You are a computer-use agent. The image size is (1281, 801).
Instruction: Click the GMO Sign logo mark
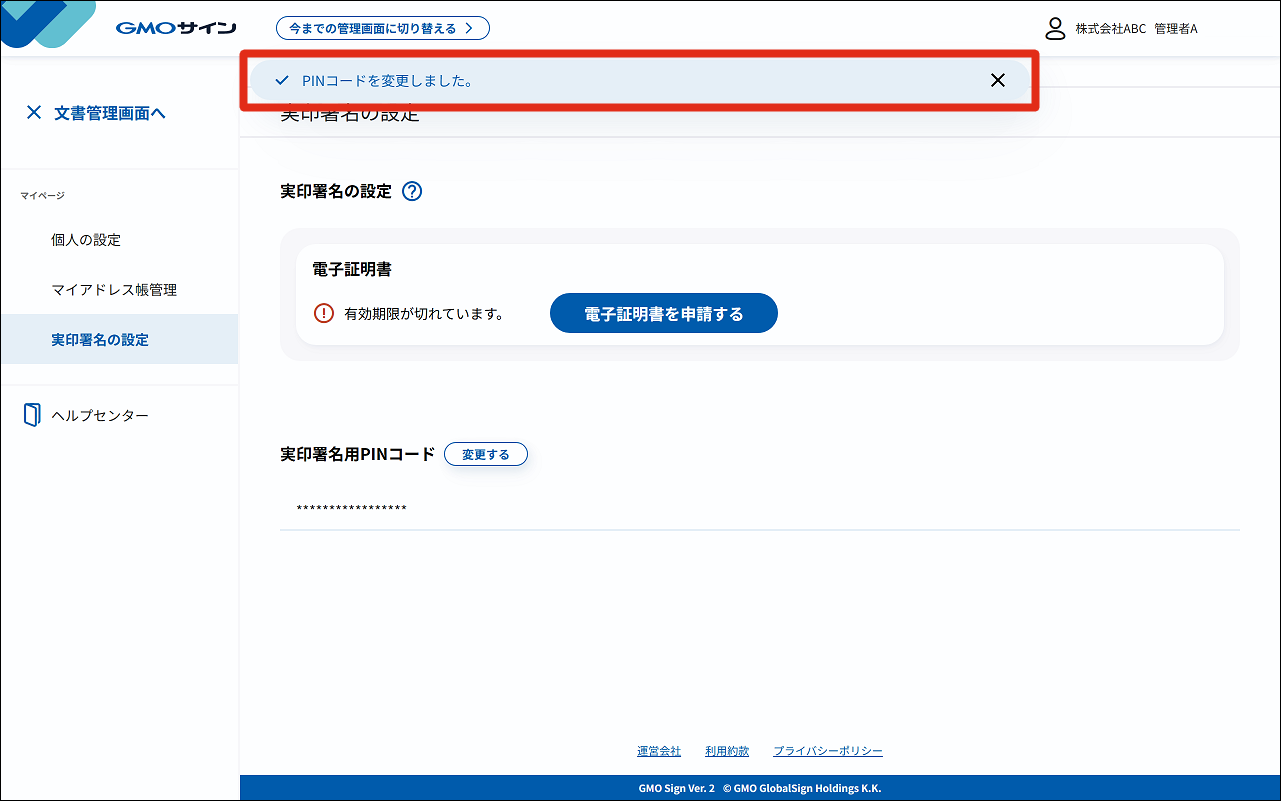coord(50,22)
